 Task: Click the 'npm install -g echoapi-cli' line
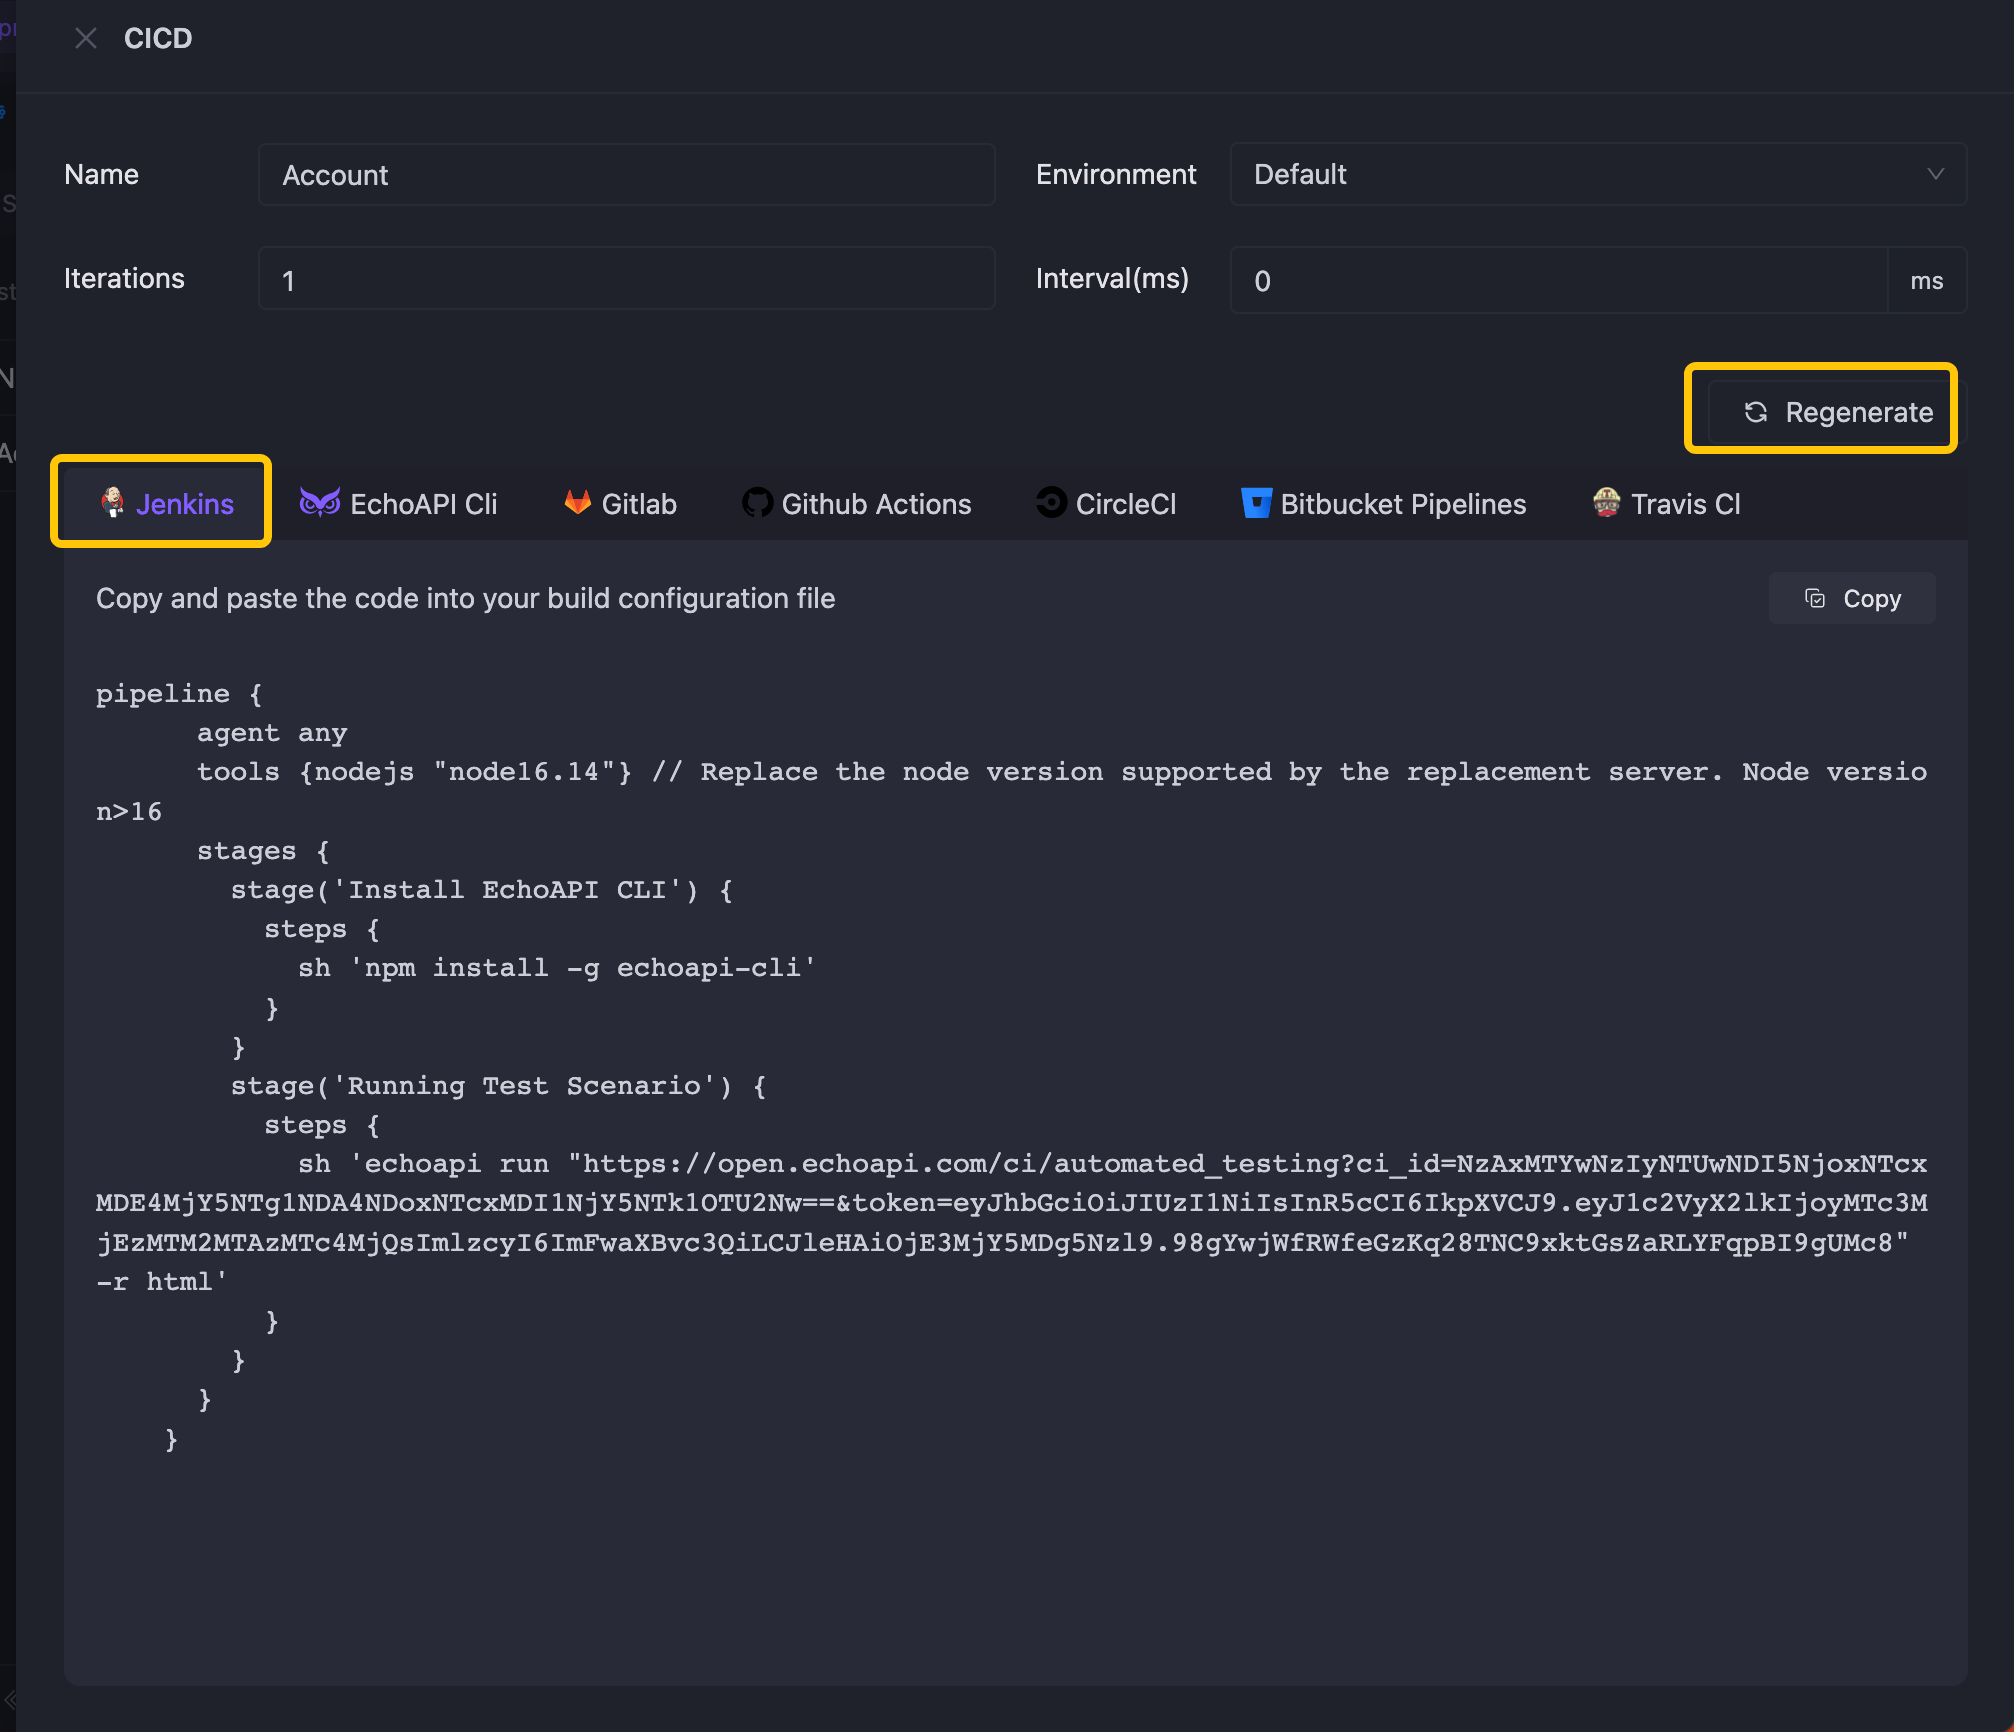(x=557, y=968)
